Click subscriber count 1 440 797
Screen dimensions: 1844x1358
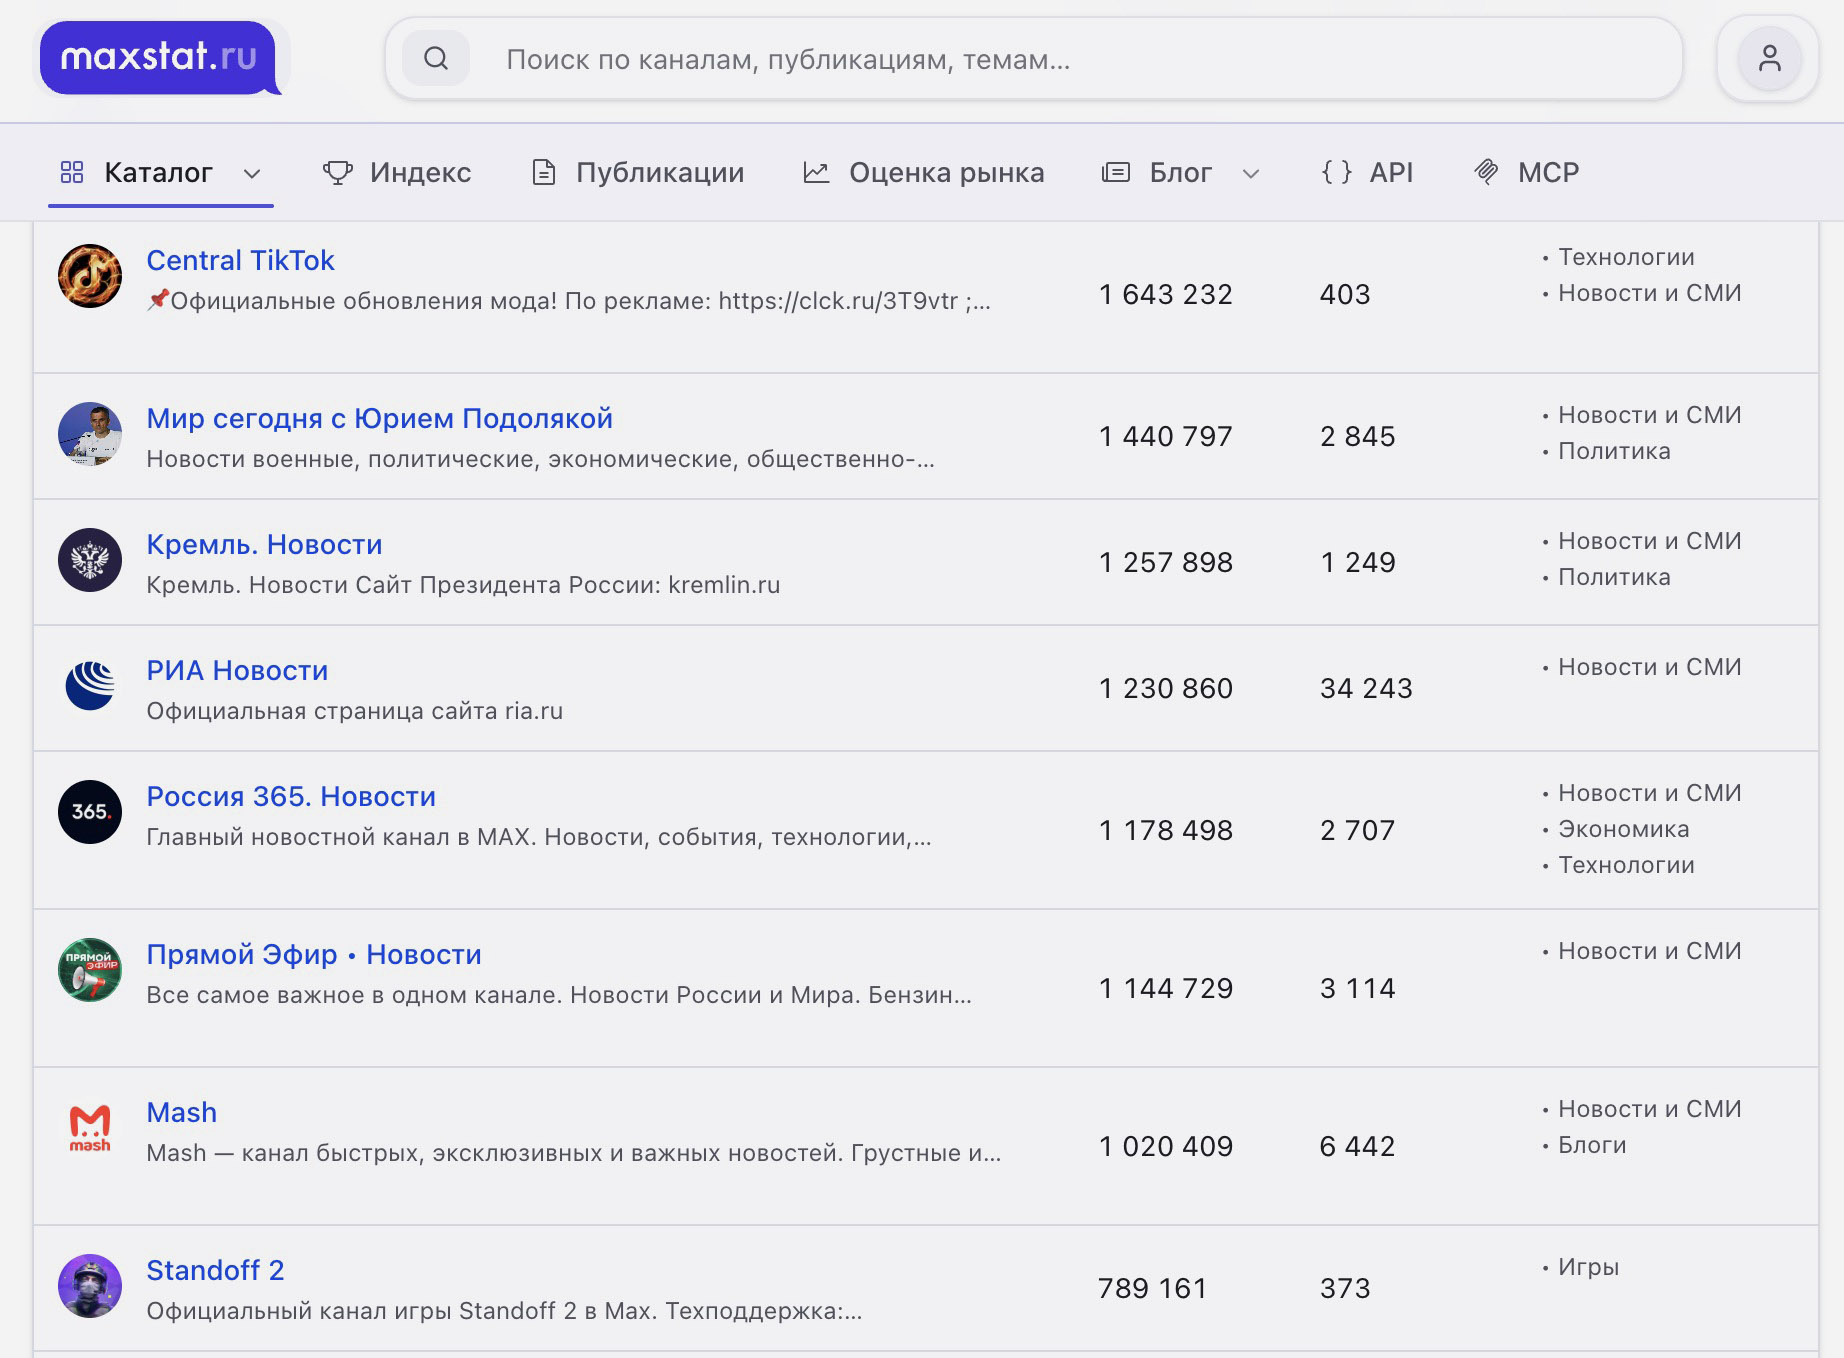coord(1165,436)
